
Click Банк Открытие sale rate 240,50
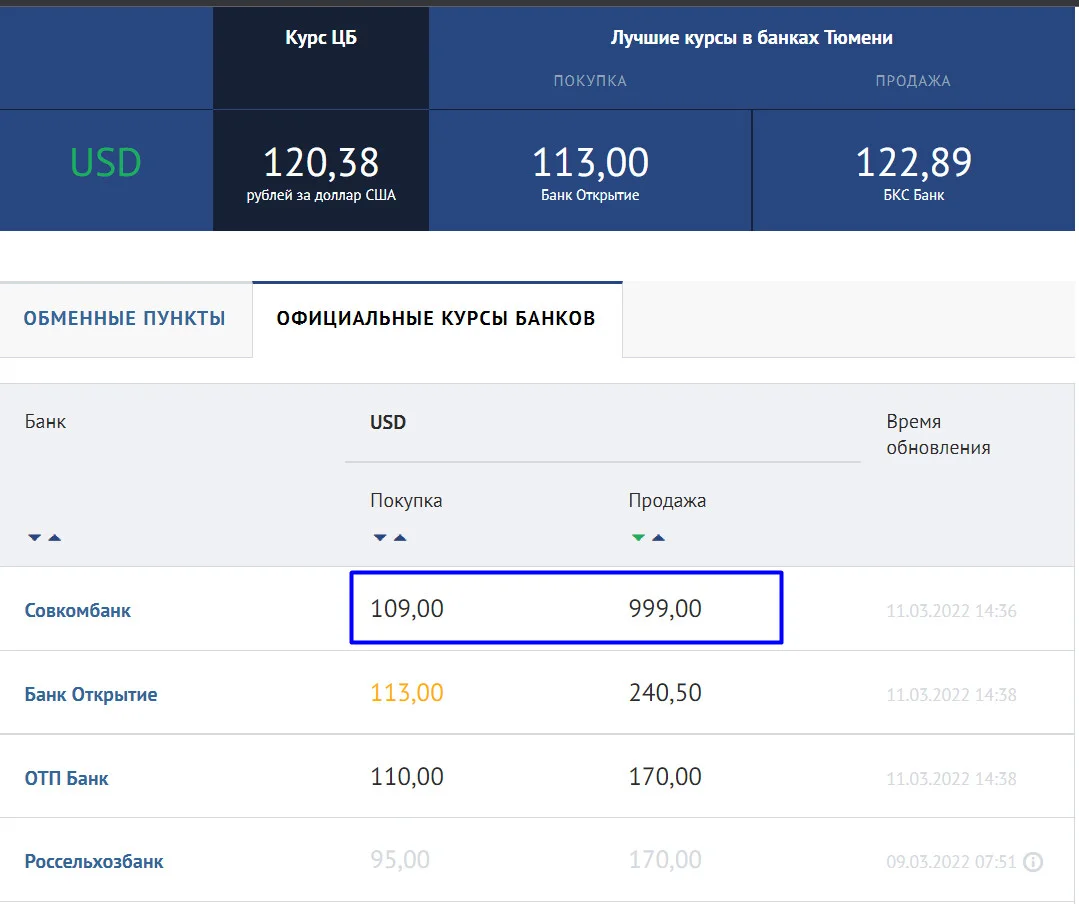click(665, 693)
